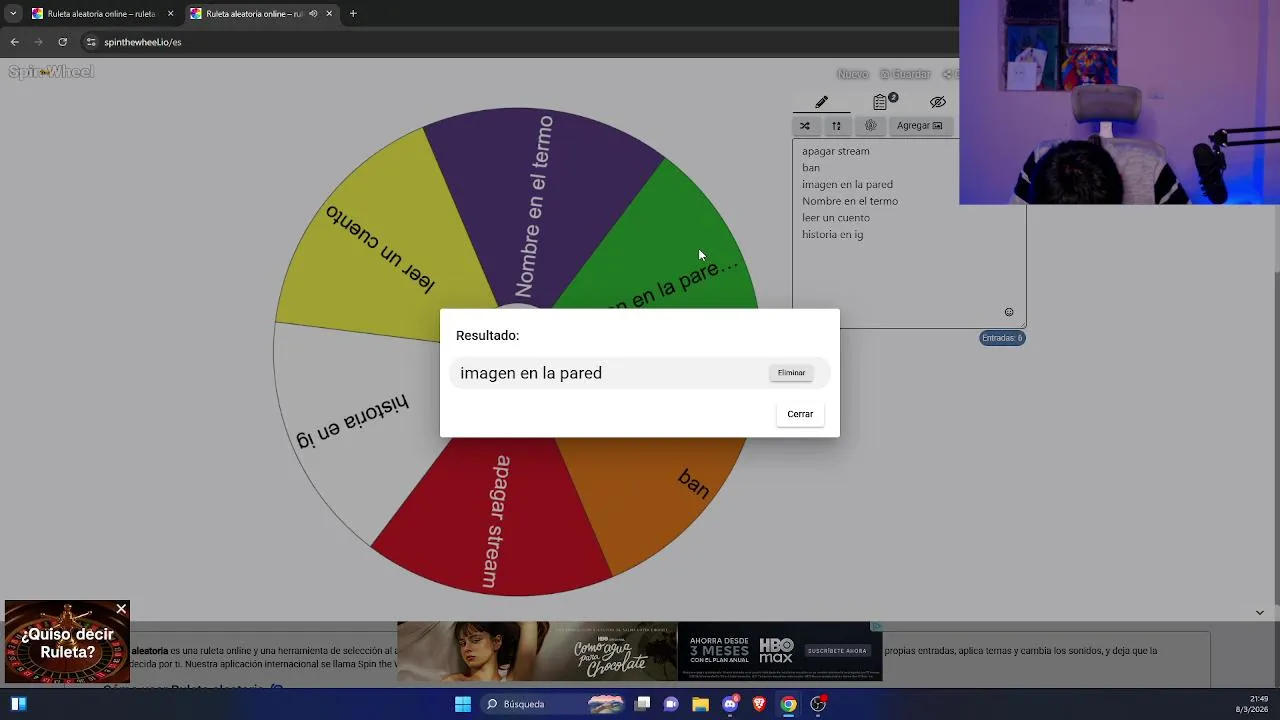Click Eliminar to remove the result entry
This screenshot has height=720, width=1280.
[x=791, y=373]
